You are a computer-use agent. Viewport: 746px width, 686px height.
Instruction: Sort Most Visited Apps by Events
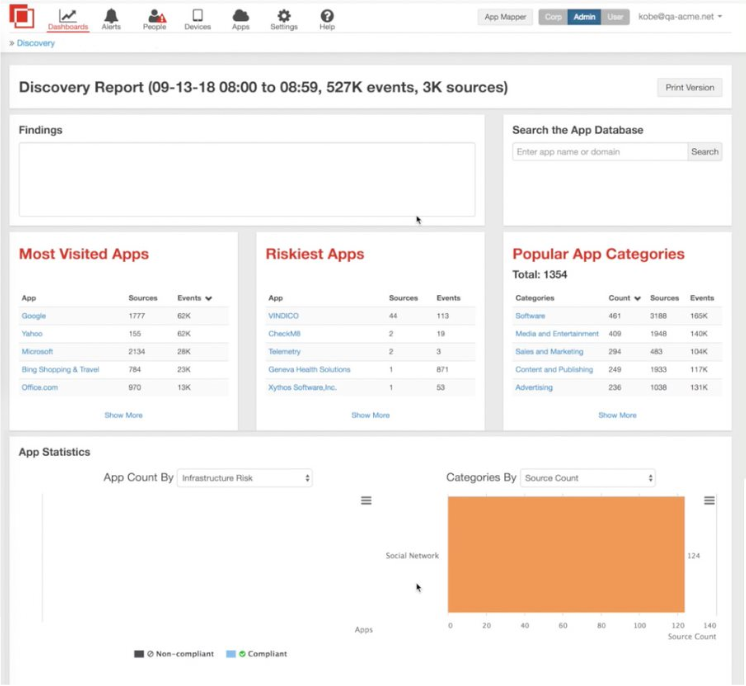195,298
